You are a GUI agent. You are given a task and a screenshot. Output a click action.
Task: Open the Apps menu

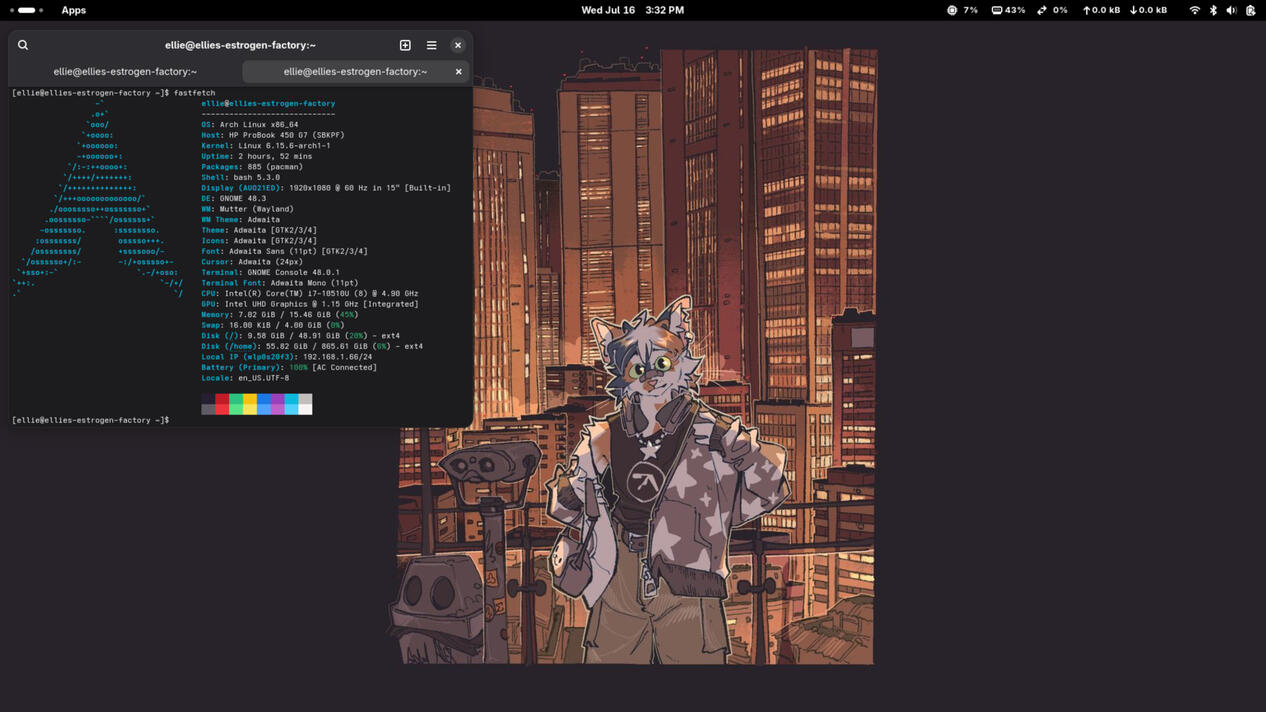pyautogui.click(x=72, y=10)
